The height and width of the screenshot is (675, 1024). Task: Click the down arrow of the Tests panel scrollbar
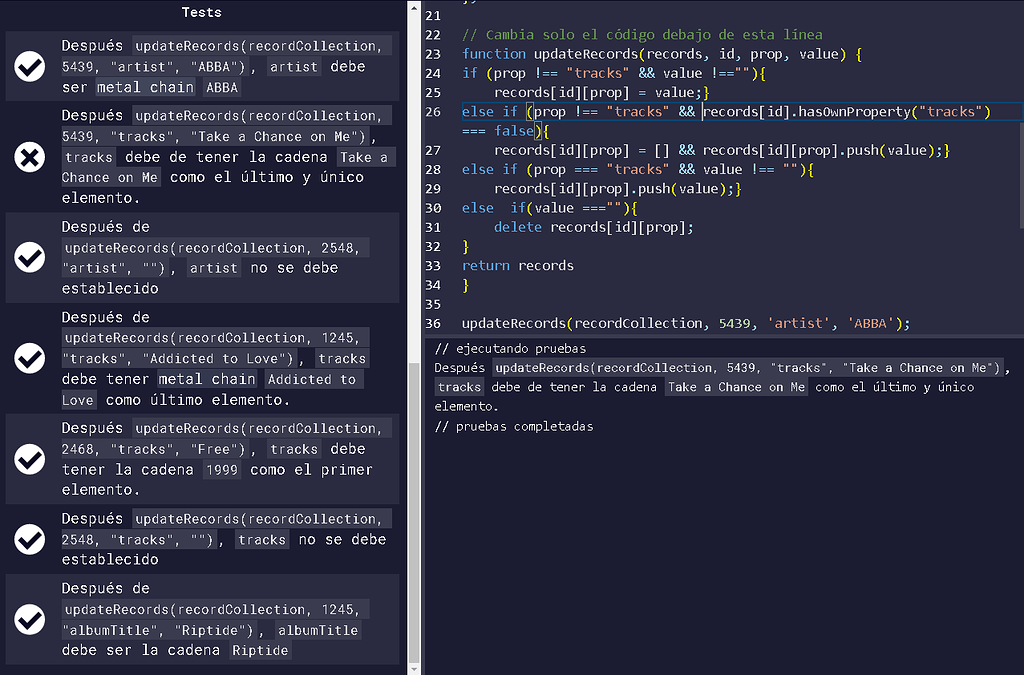click(412, 666)
